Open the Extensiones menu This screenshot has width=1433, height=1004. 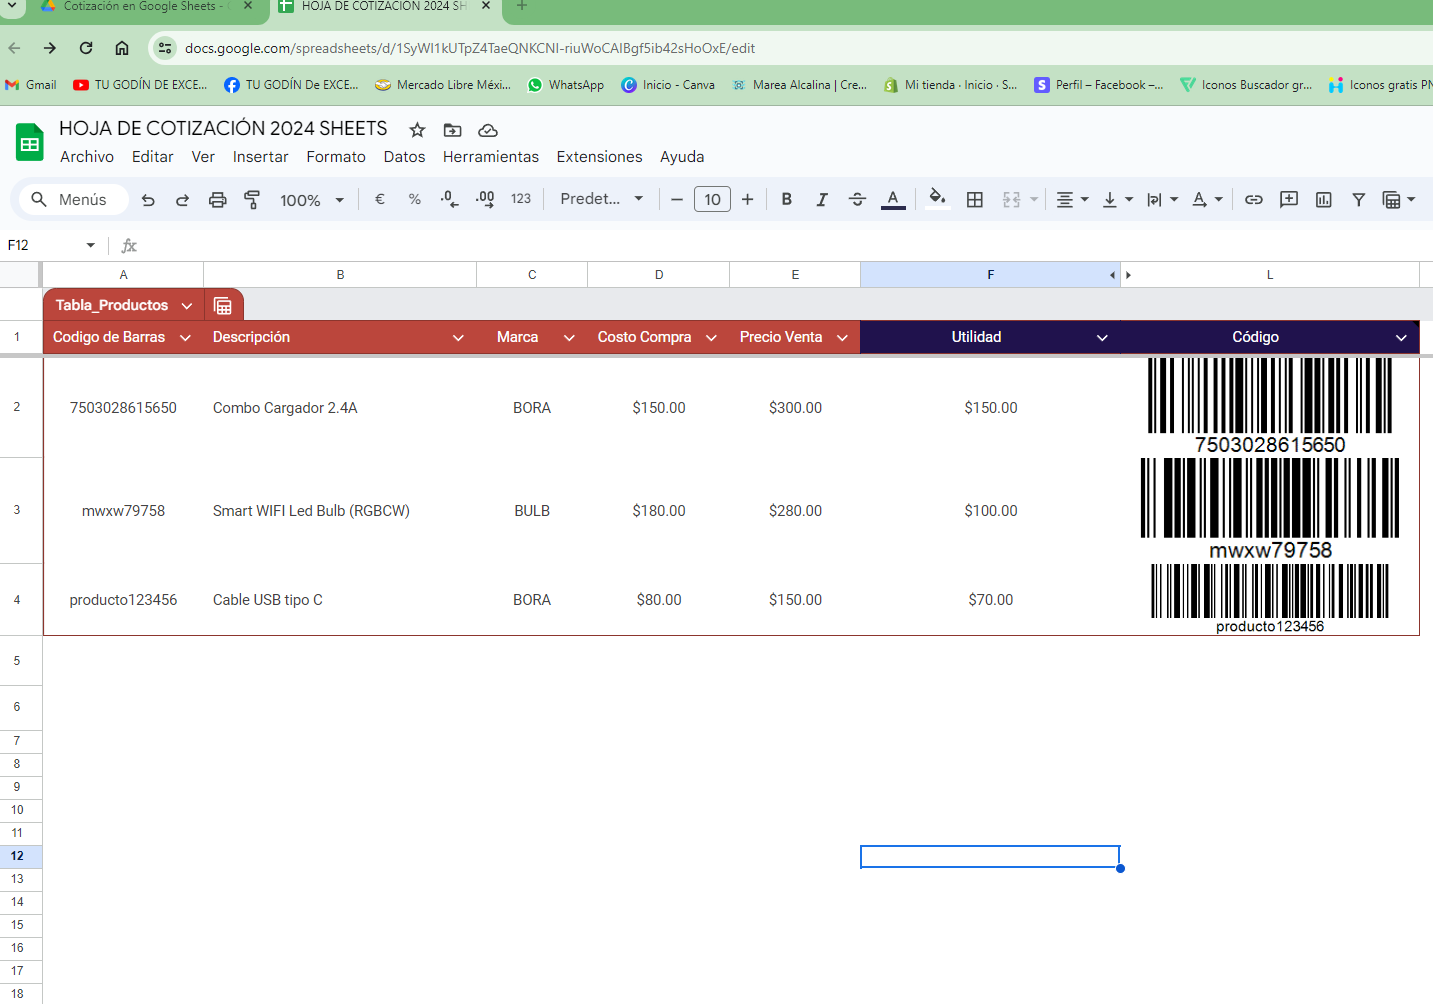pyautogui.click(x=599, y=157)
